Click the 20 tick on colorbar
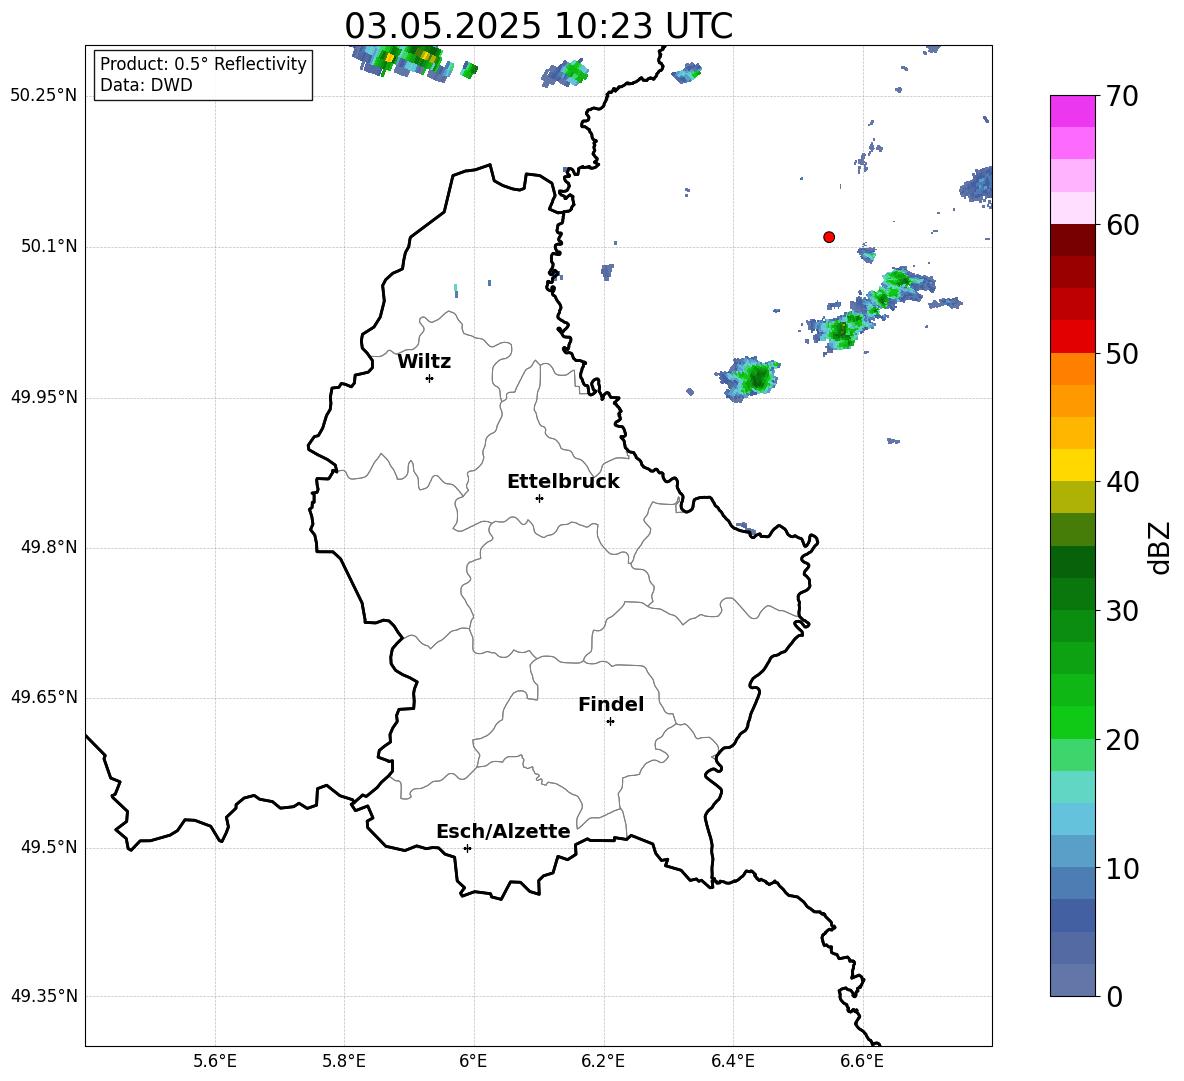Viewport: 1184px width, 1081px height. point(1121,740)
